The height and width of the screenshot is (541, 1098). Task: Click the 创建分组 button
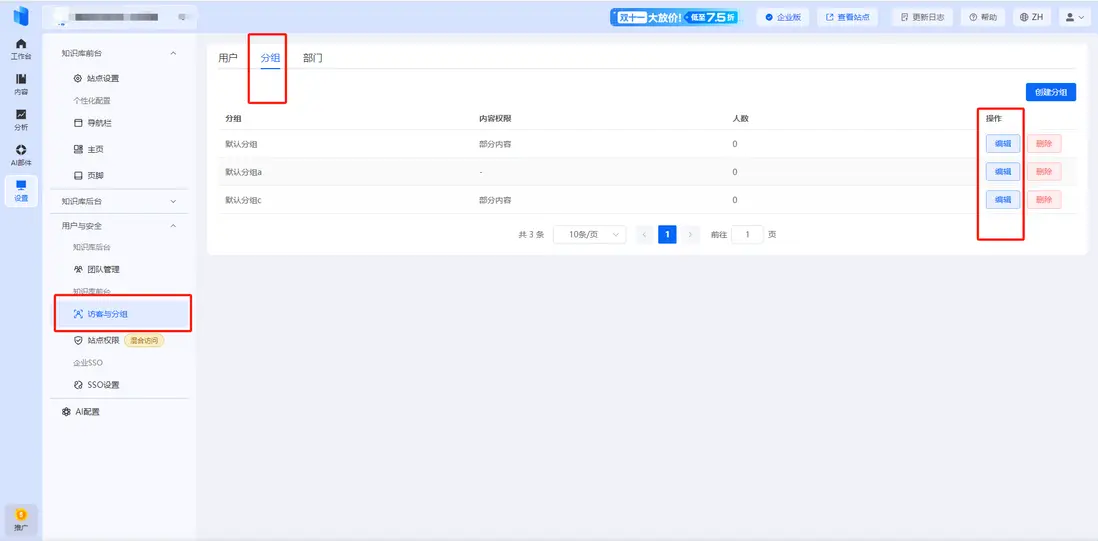(x=1050, y=92)
